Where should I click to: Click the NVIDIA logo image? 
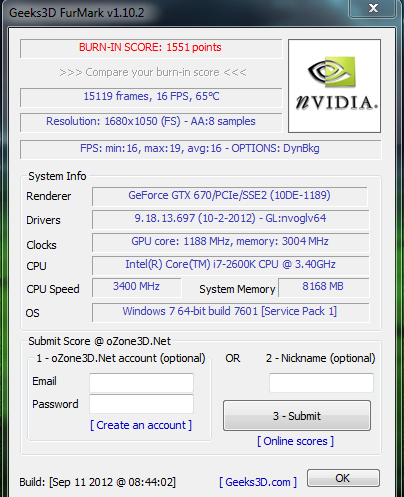point(334,86)
